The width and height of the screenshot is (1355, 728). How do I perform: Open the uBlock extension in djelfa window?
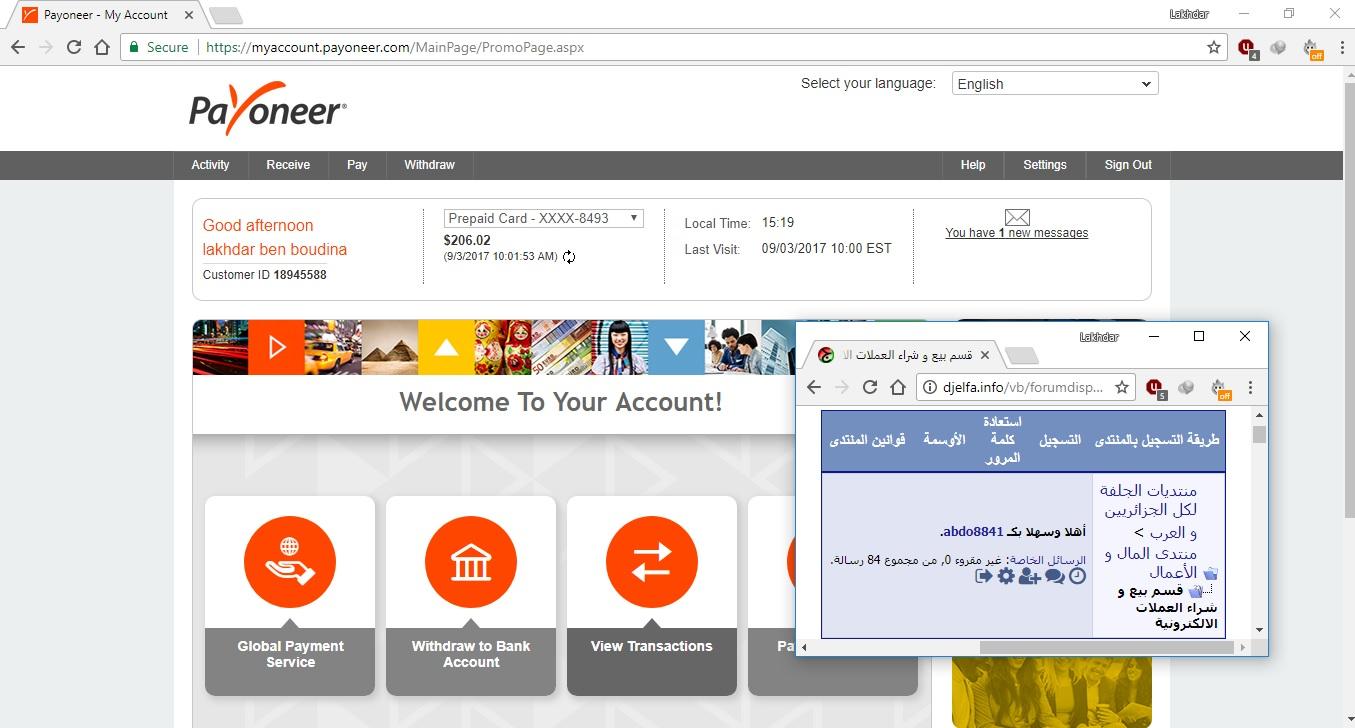[1155, 388]
